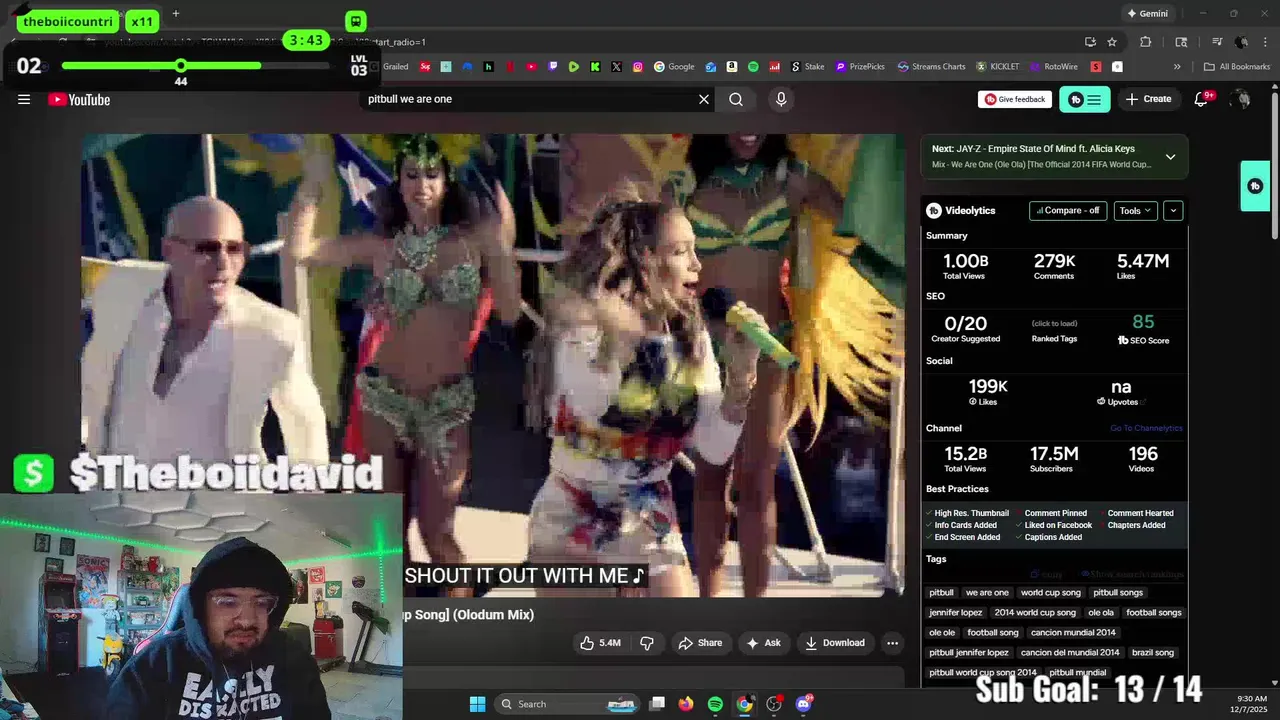Viewport: 1280px width, 720px height.
Task: Open the teal TubeBuddy side tab
Action: coord(1255,186)
